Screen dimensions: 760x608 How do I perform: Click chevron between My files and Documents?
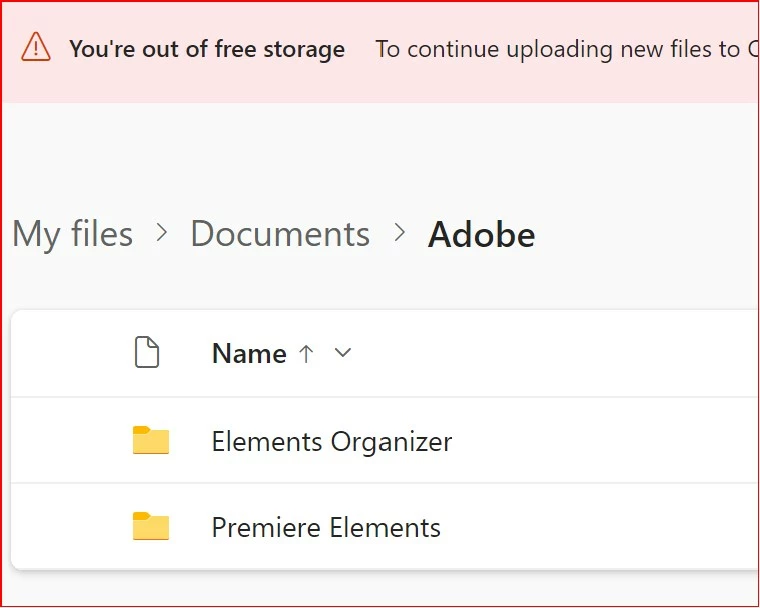pyautogui.click(x=162, y=234)
